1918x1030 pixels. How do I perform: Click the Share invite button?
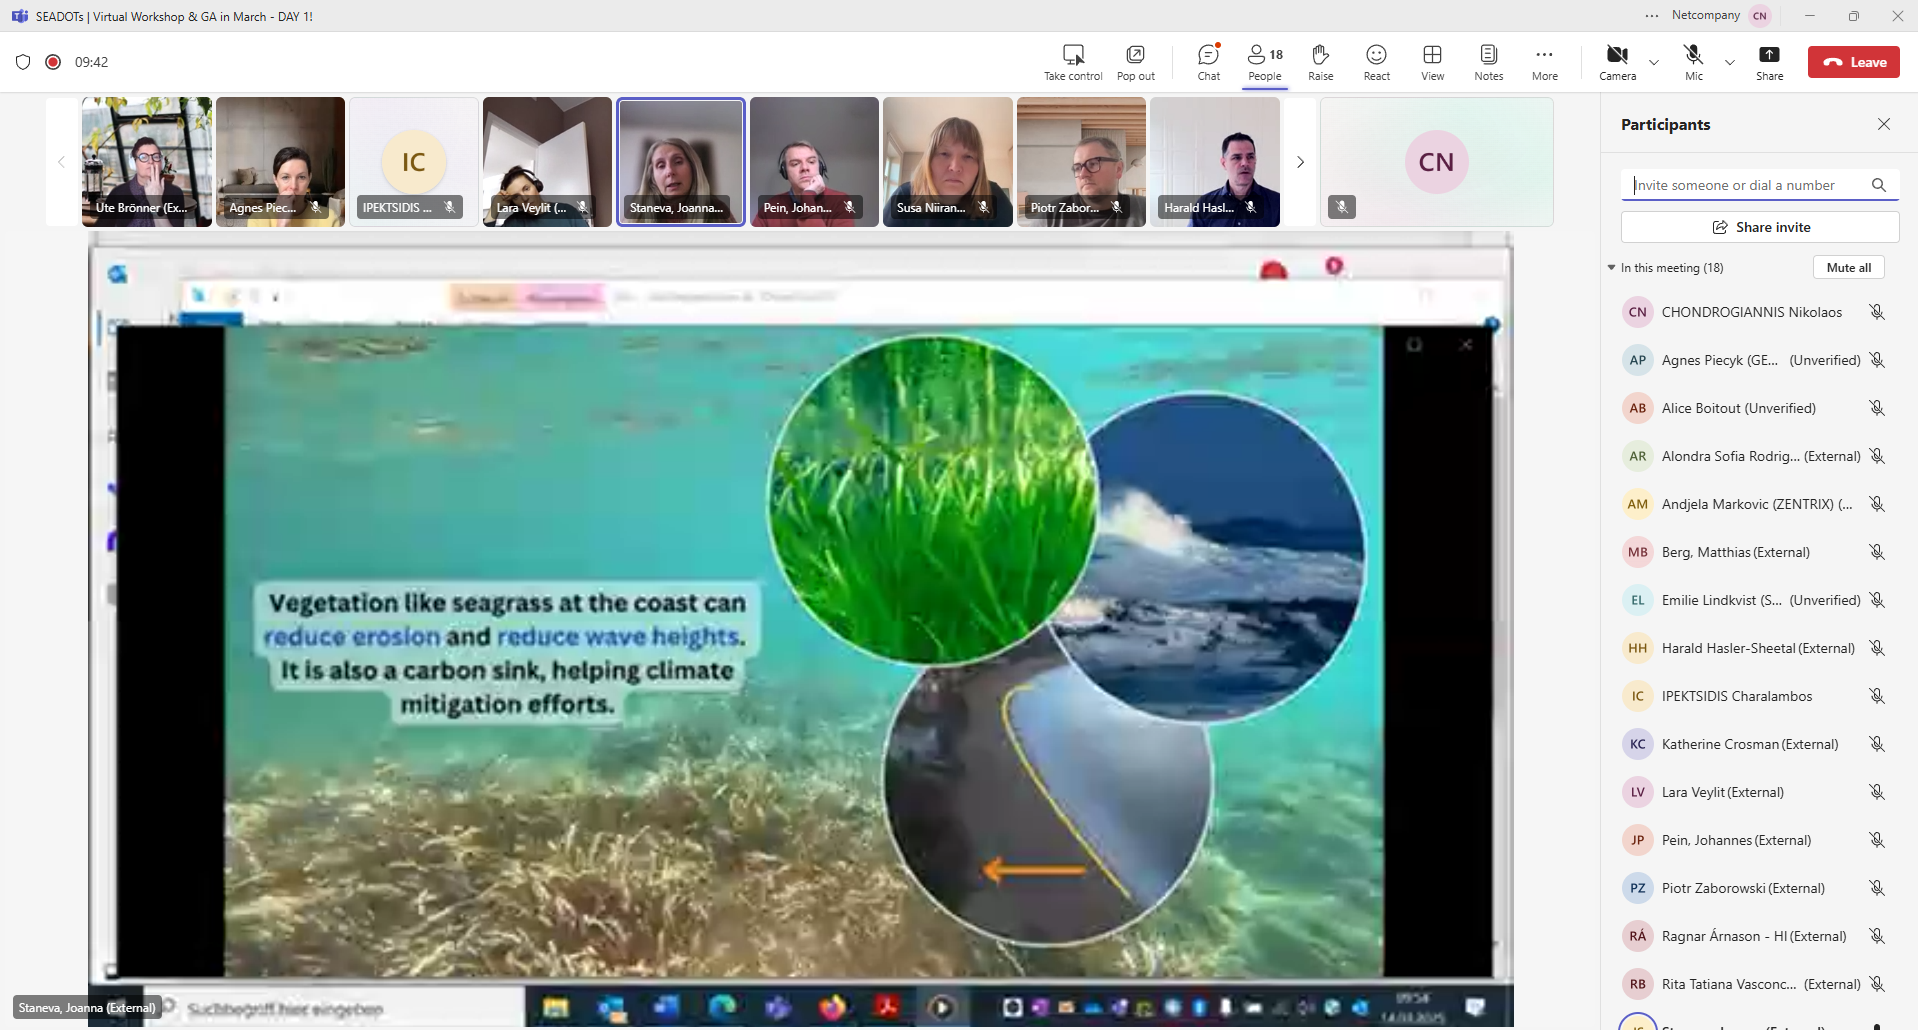(x=1760, y=227)
